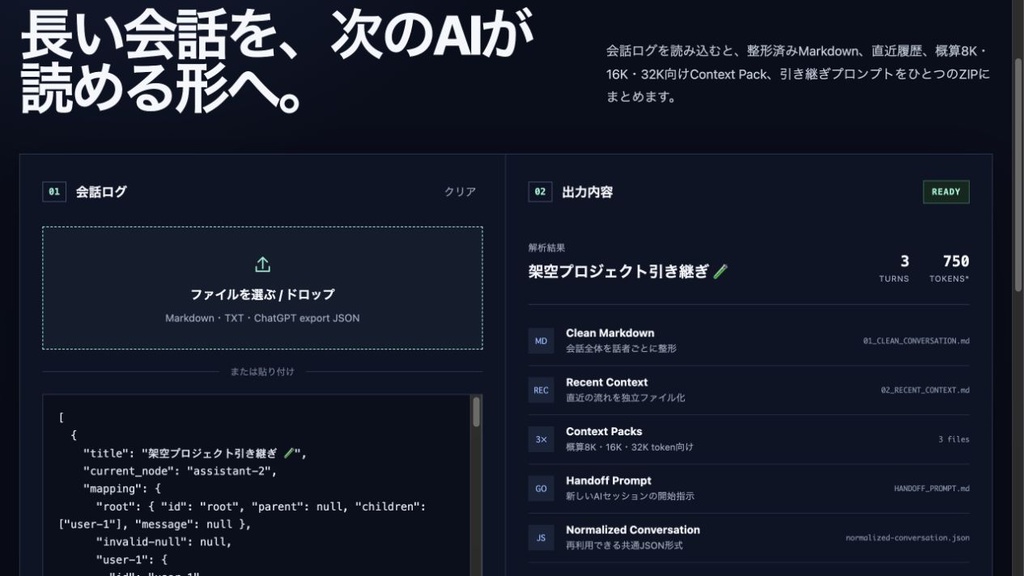Click the normalized-conversation.json file name
The width and height of the screenshot is (1024, 576).
point(907,538)
